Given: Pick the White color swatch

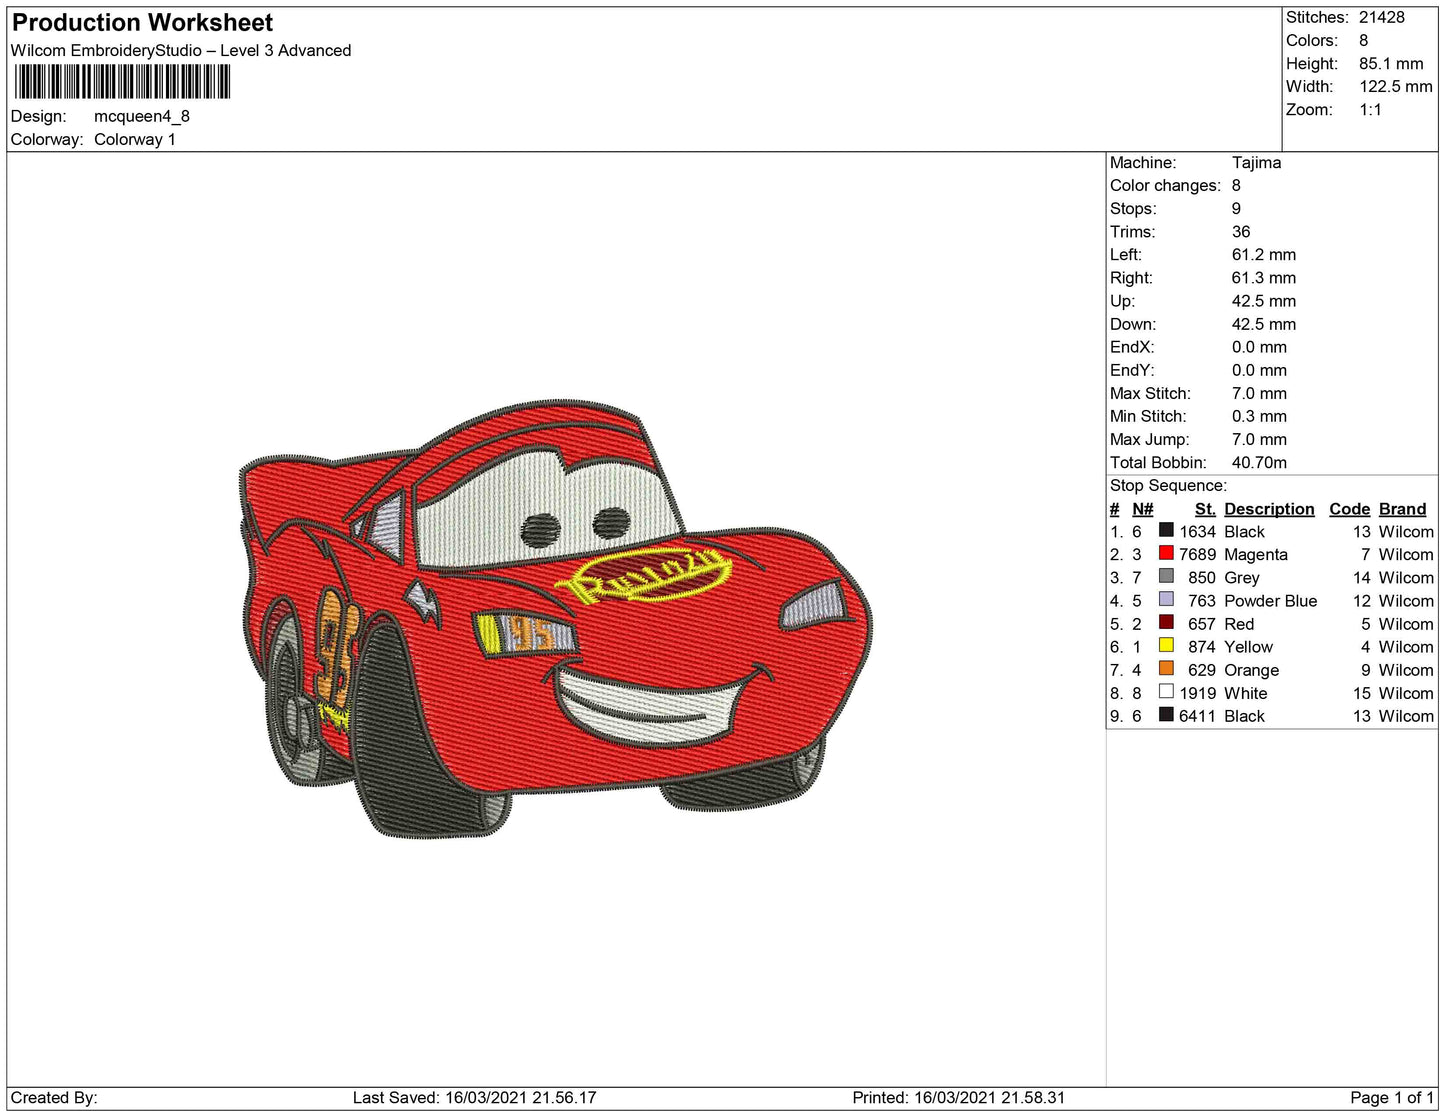Looking at the screenshot, I should point(1166,691).
